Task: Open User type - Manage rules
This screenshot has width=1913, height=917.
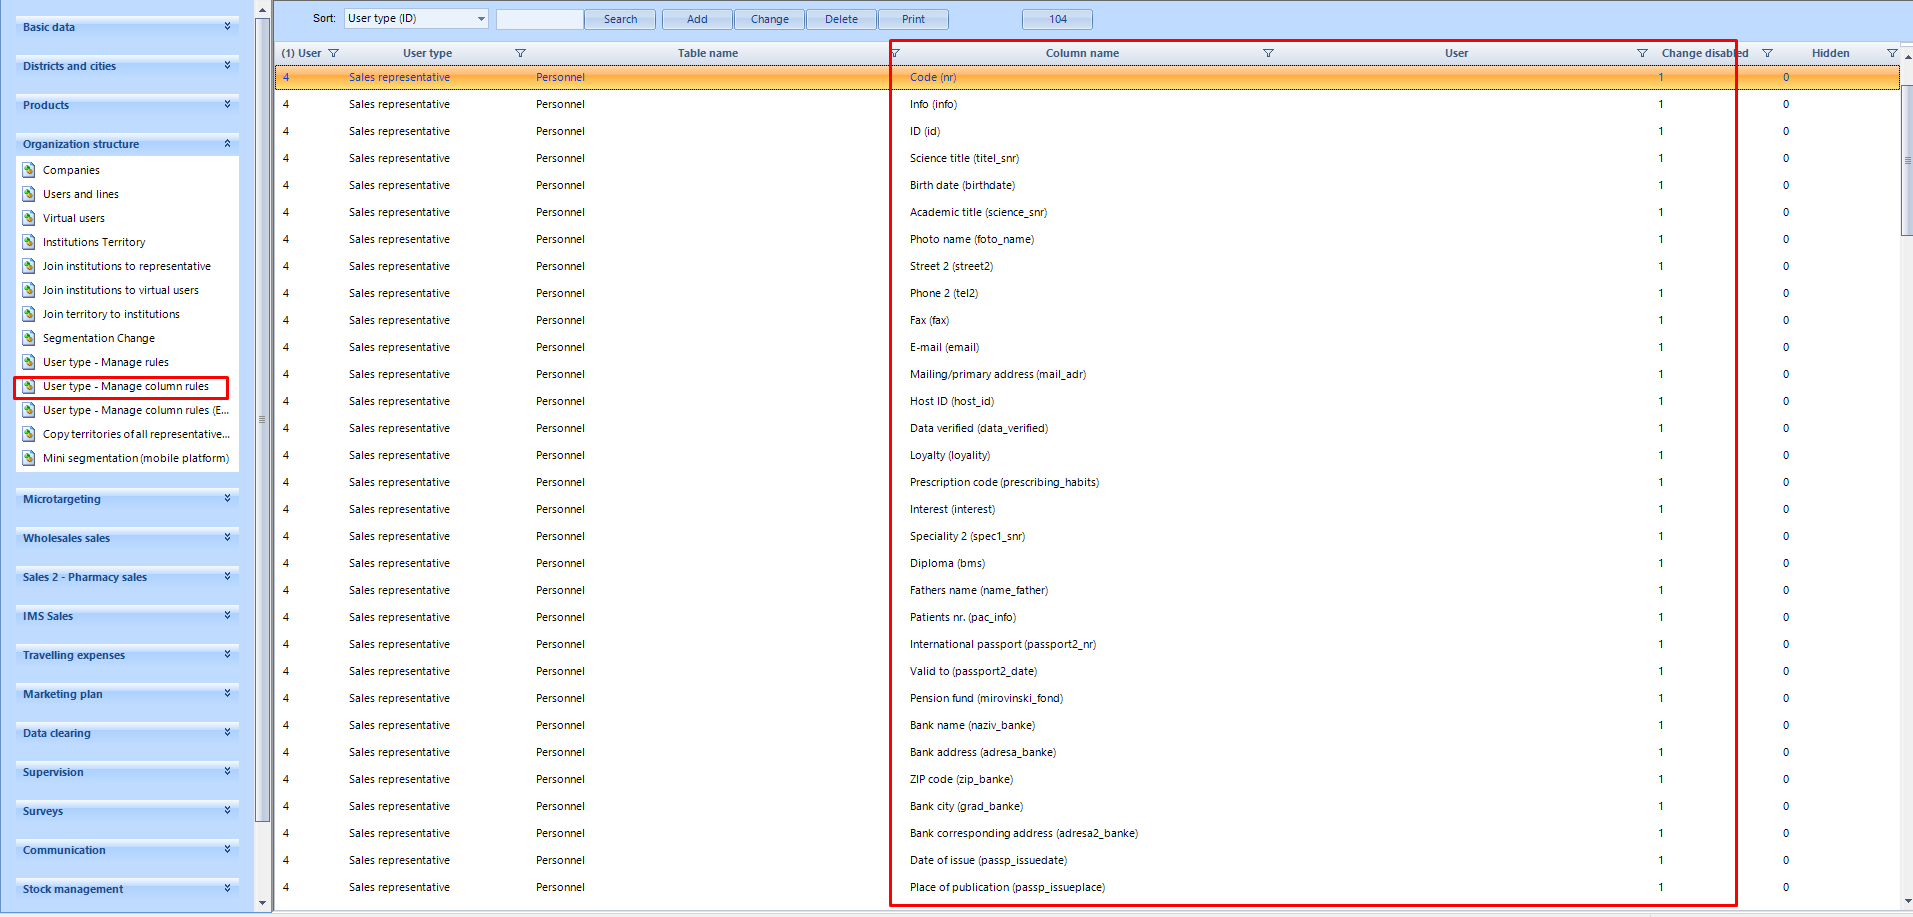Action: pyautogui.click(x=105, y=362)
